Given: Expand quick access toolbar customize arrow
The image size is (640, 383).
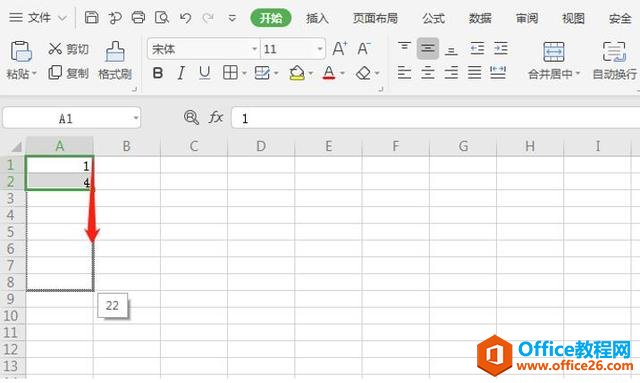Looking at the screenshot, I should (232, 18).
